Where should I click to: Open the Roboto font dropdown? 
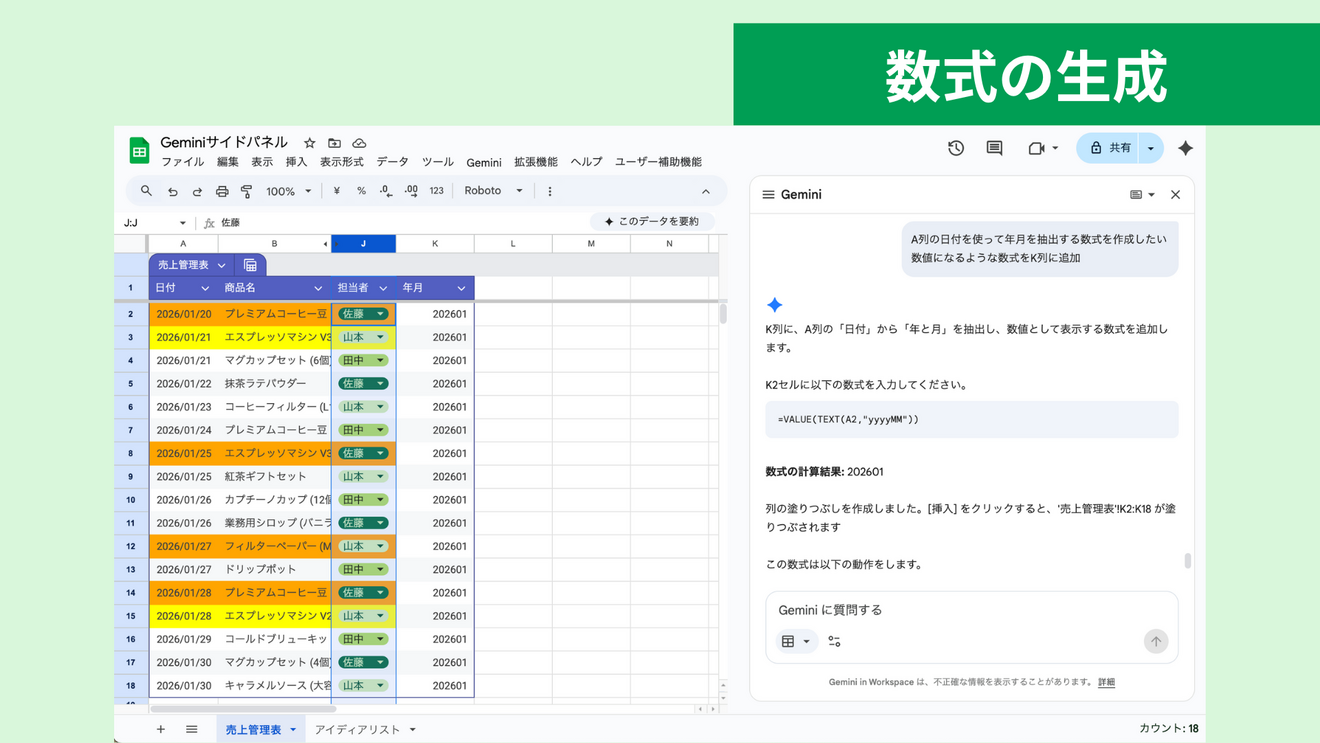(x=494, y=191)
